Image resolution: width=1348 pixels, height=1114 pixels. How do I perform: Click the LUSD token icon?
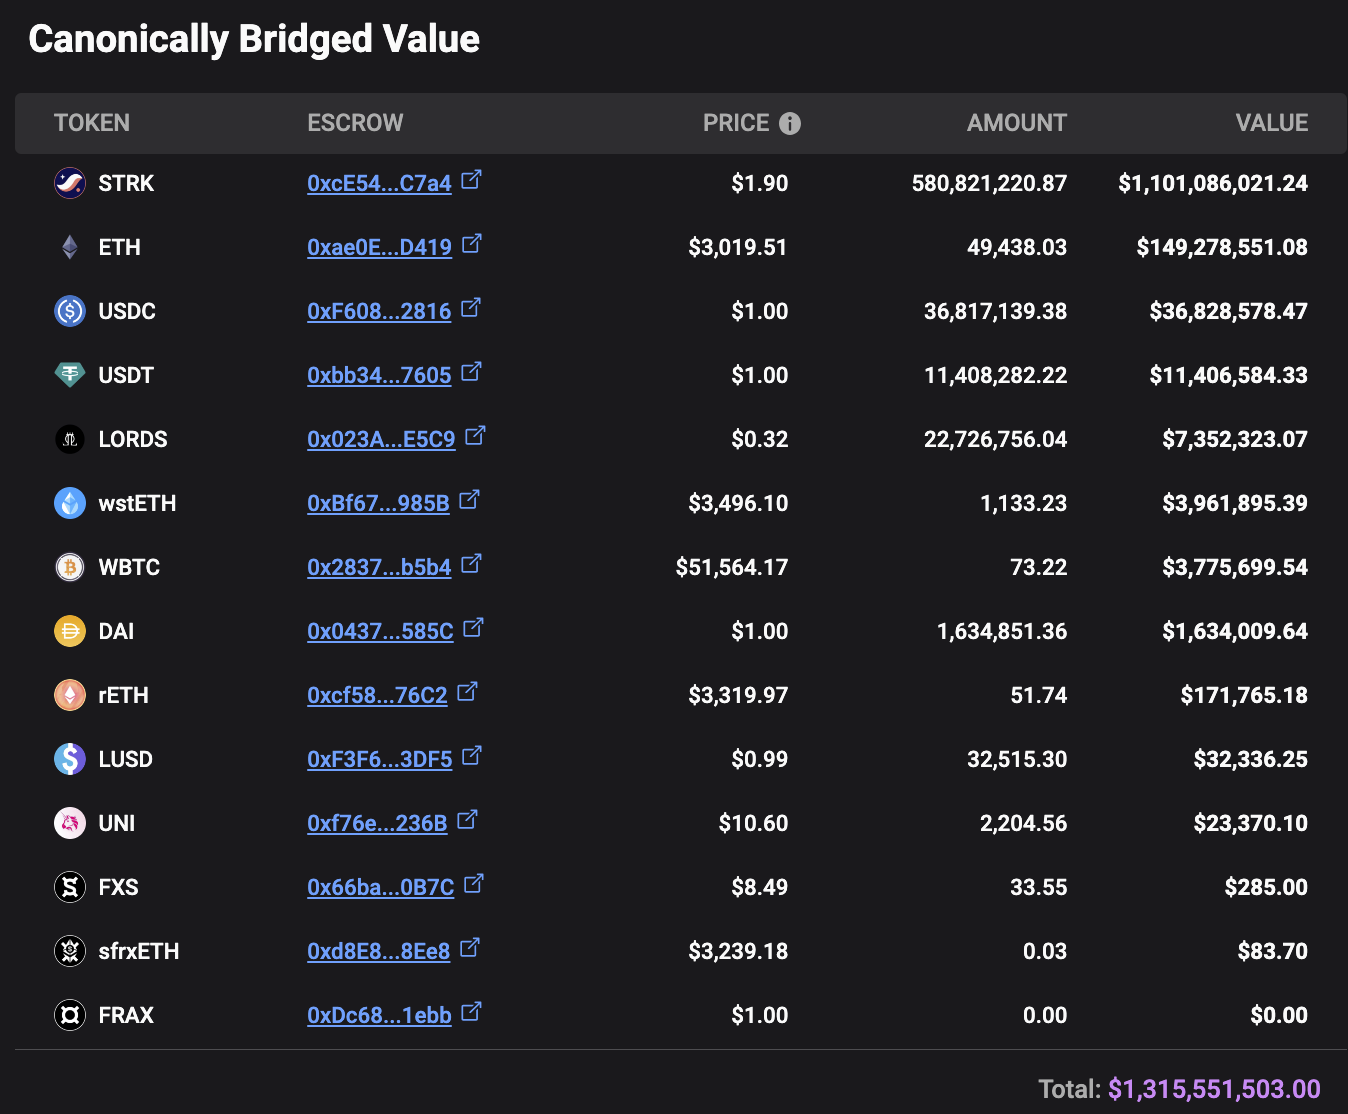[70, 759]
